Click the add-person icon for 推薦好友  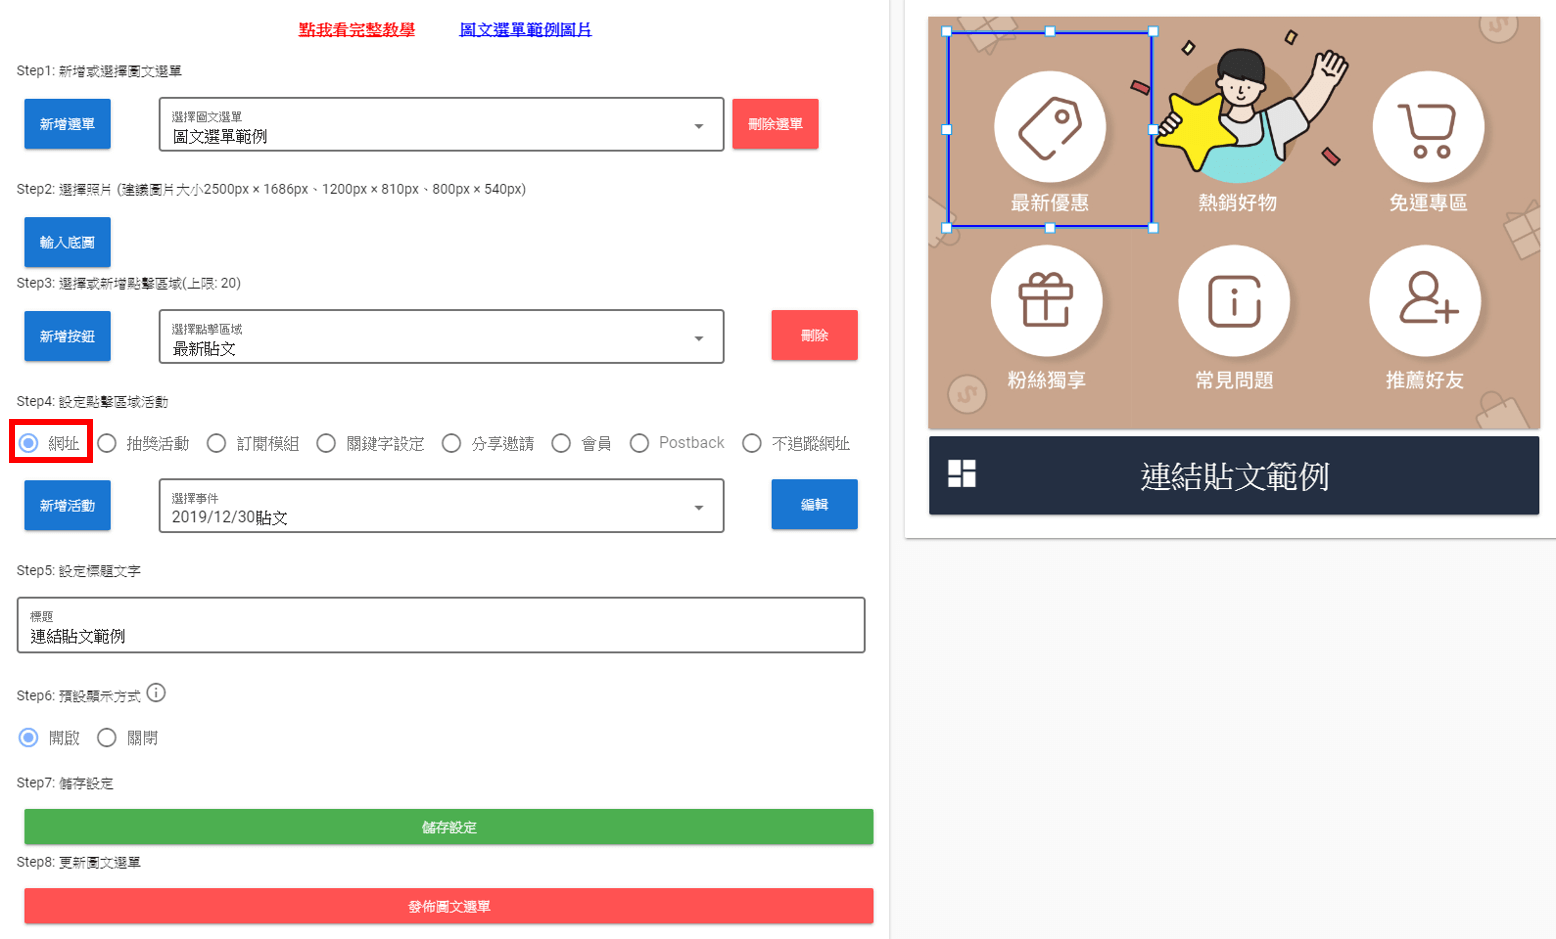pyautogui.click(x=1426, y=299)
